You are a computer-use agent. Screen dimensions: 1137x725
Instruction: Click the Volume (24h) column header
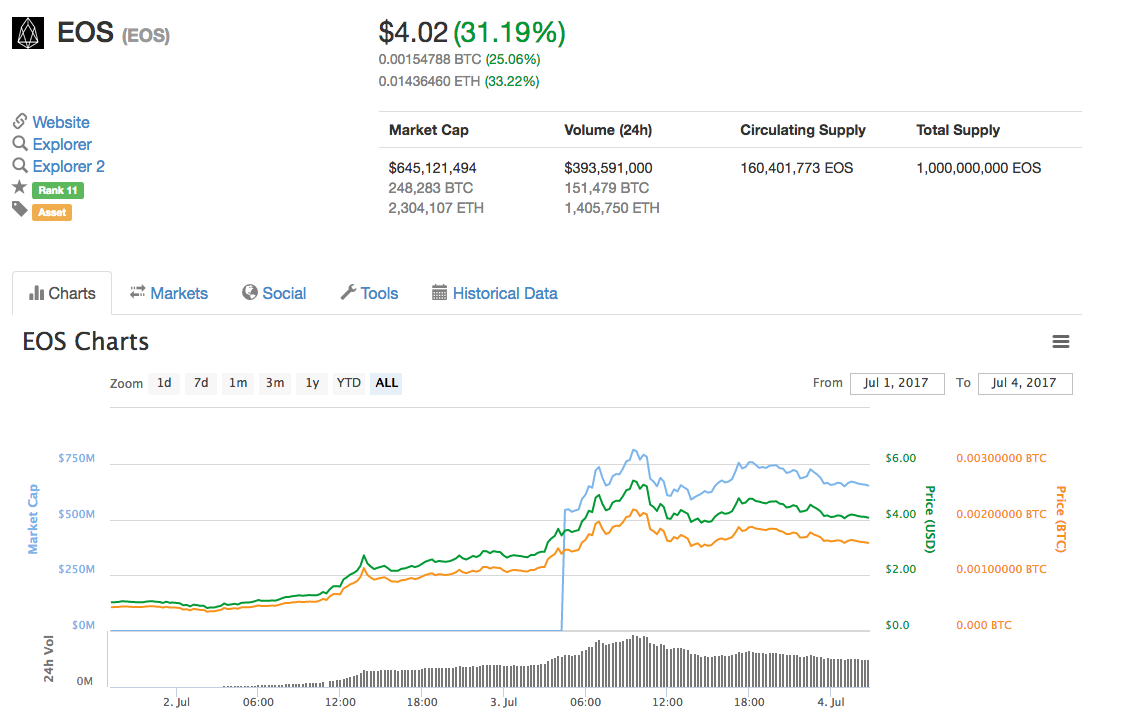click(x=608, y=130)
